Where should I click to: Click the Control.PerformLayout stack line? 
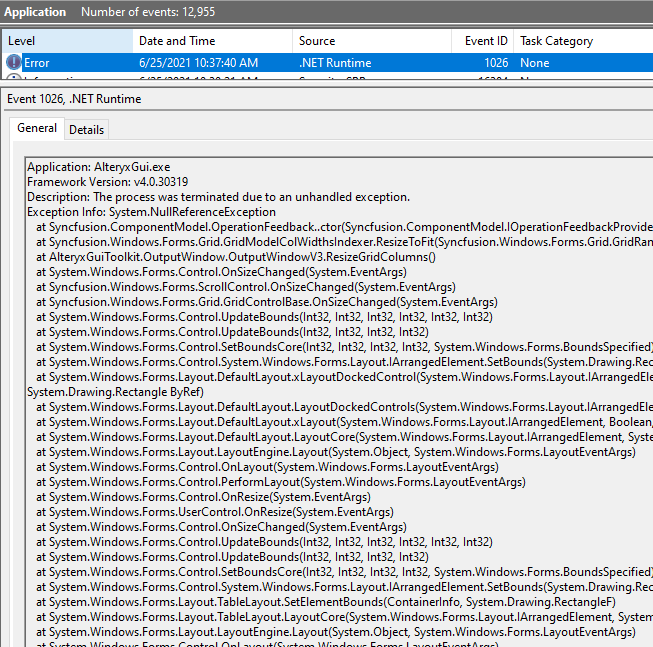tap(281, 482)
